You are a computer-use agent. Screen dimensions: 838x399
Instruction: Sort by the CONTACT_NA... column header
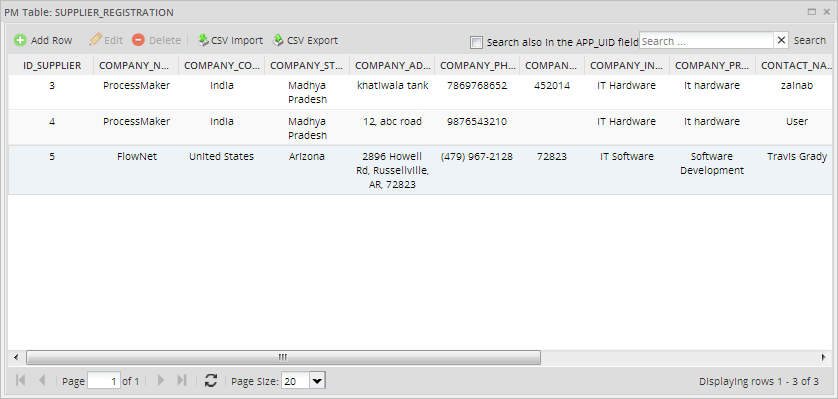click(796, 65)
